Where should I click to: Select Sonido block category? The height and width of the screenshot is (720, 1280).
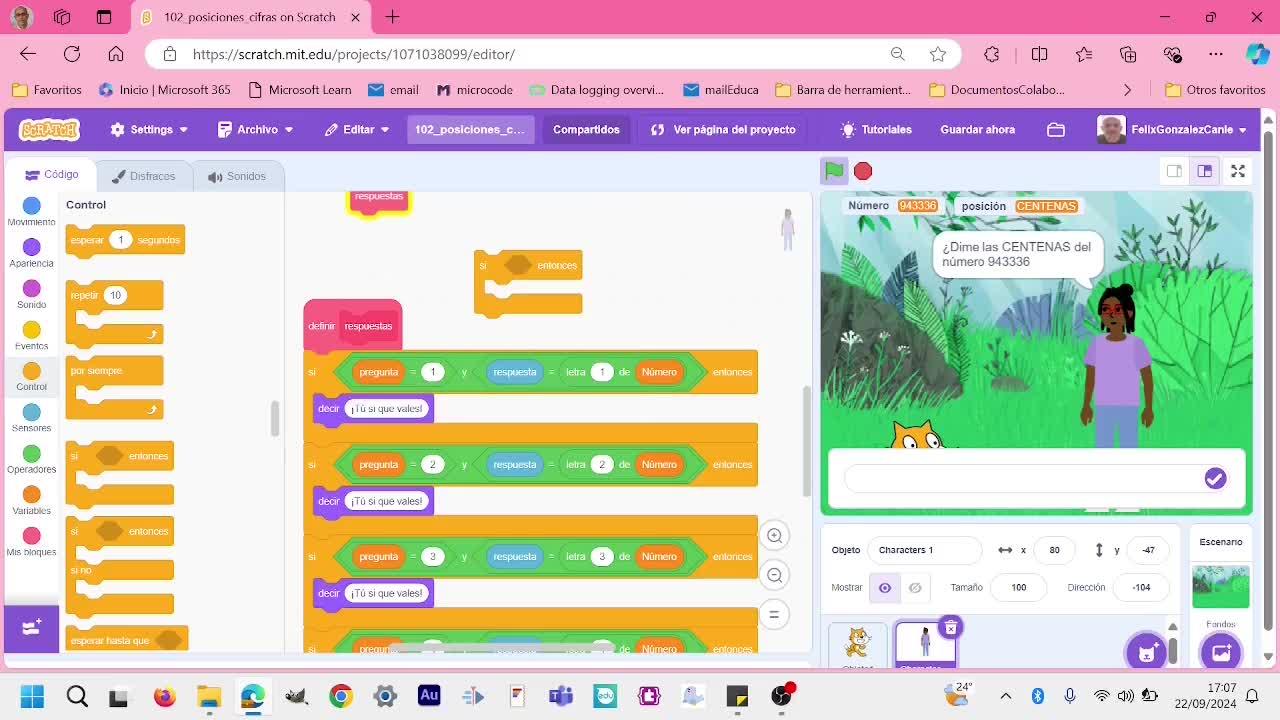[31, 294]
